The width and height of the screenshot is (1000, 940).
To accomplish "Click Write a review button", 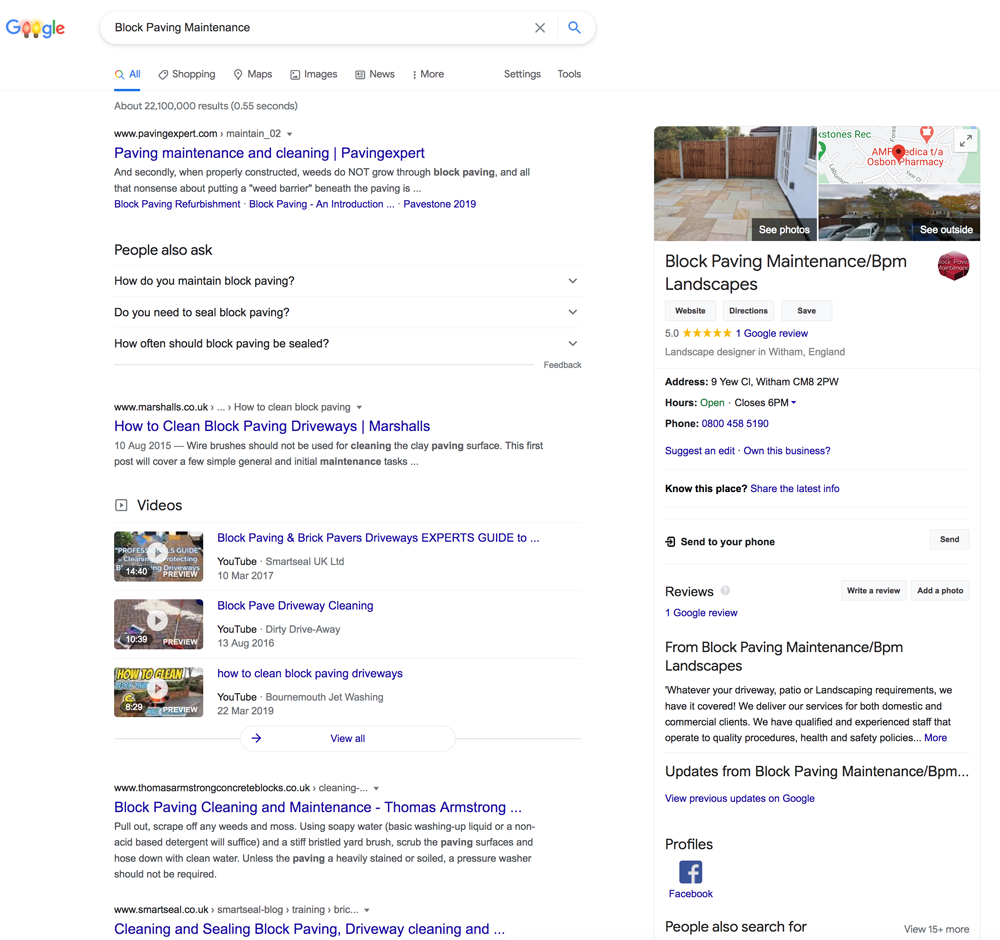I will pyautogui.click(x=873, y=591).
